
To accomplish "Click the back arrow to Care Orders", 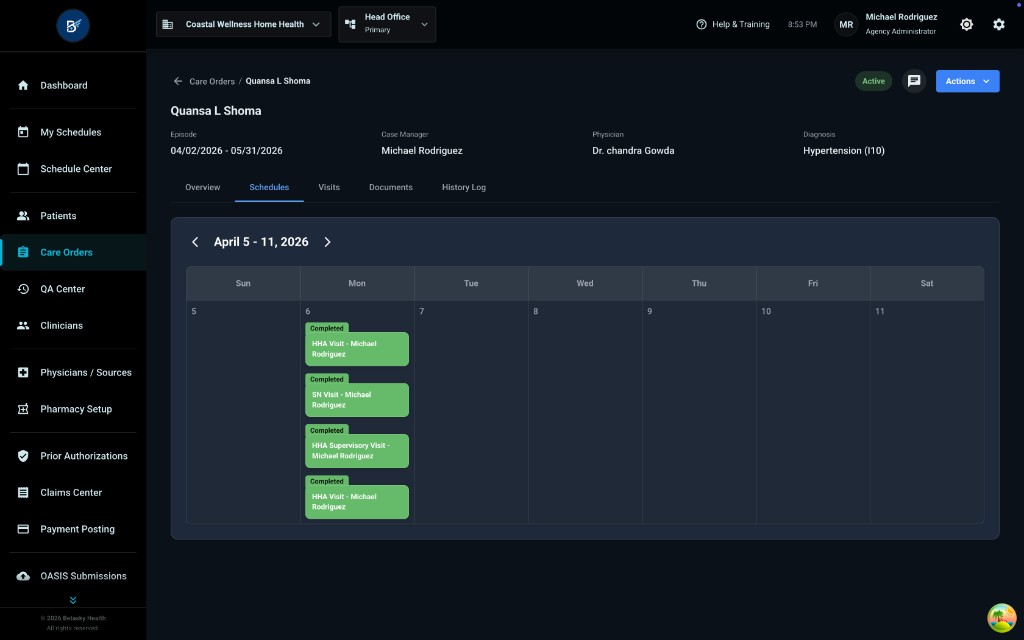I will coord(178,82).
